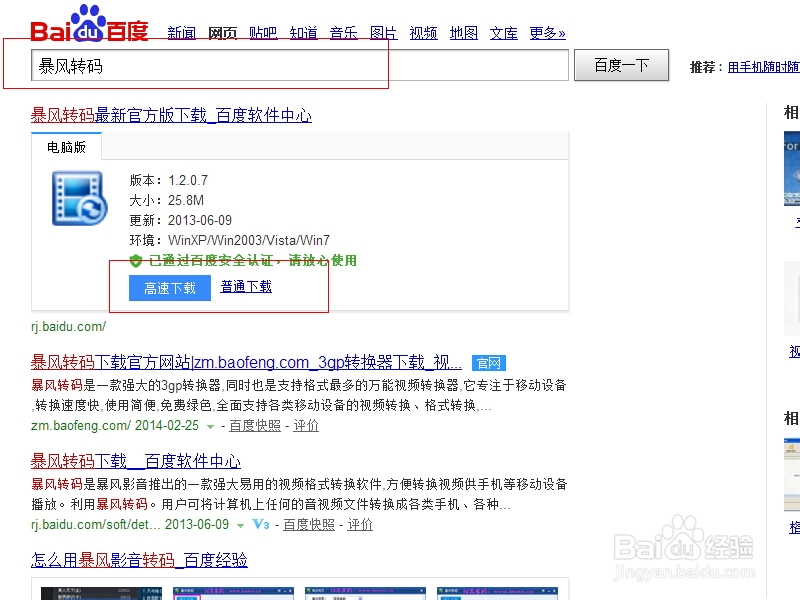Expand arrow beside zm.baofeng.com 2014-02-25

[210, 427]
